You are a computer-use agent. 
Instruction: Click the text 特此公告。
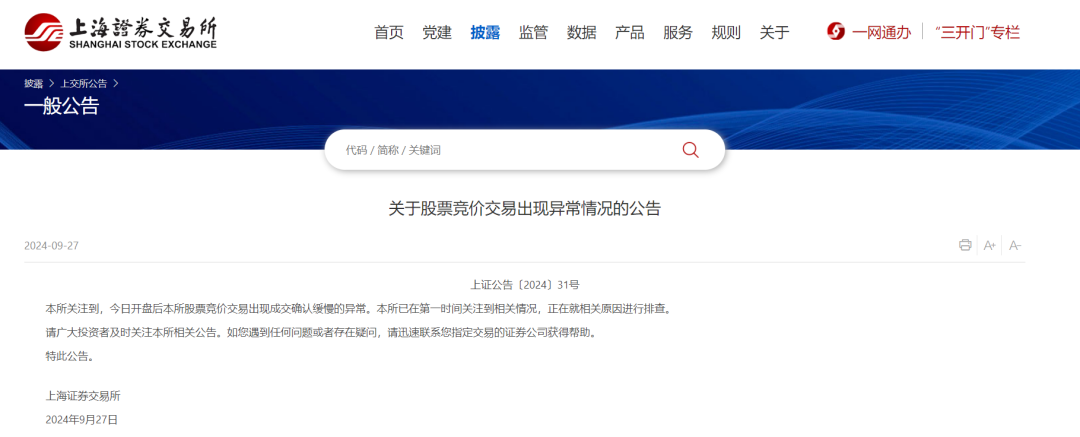[69, 356]
